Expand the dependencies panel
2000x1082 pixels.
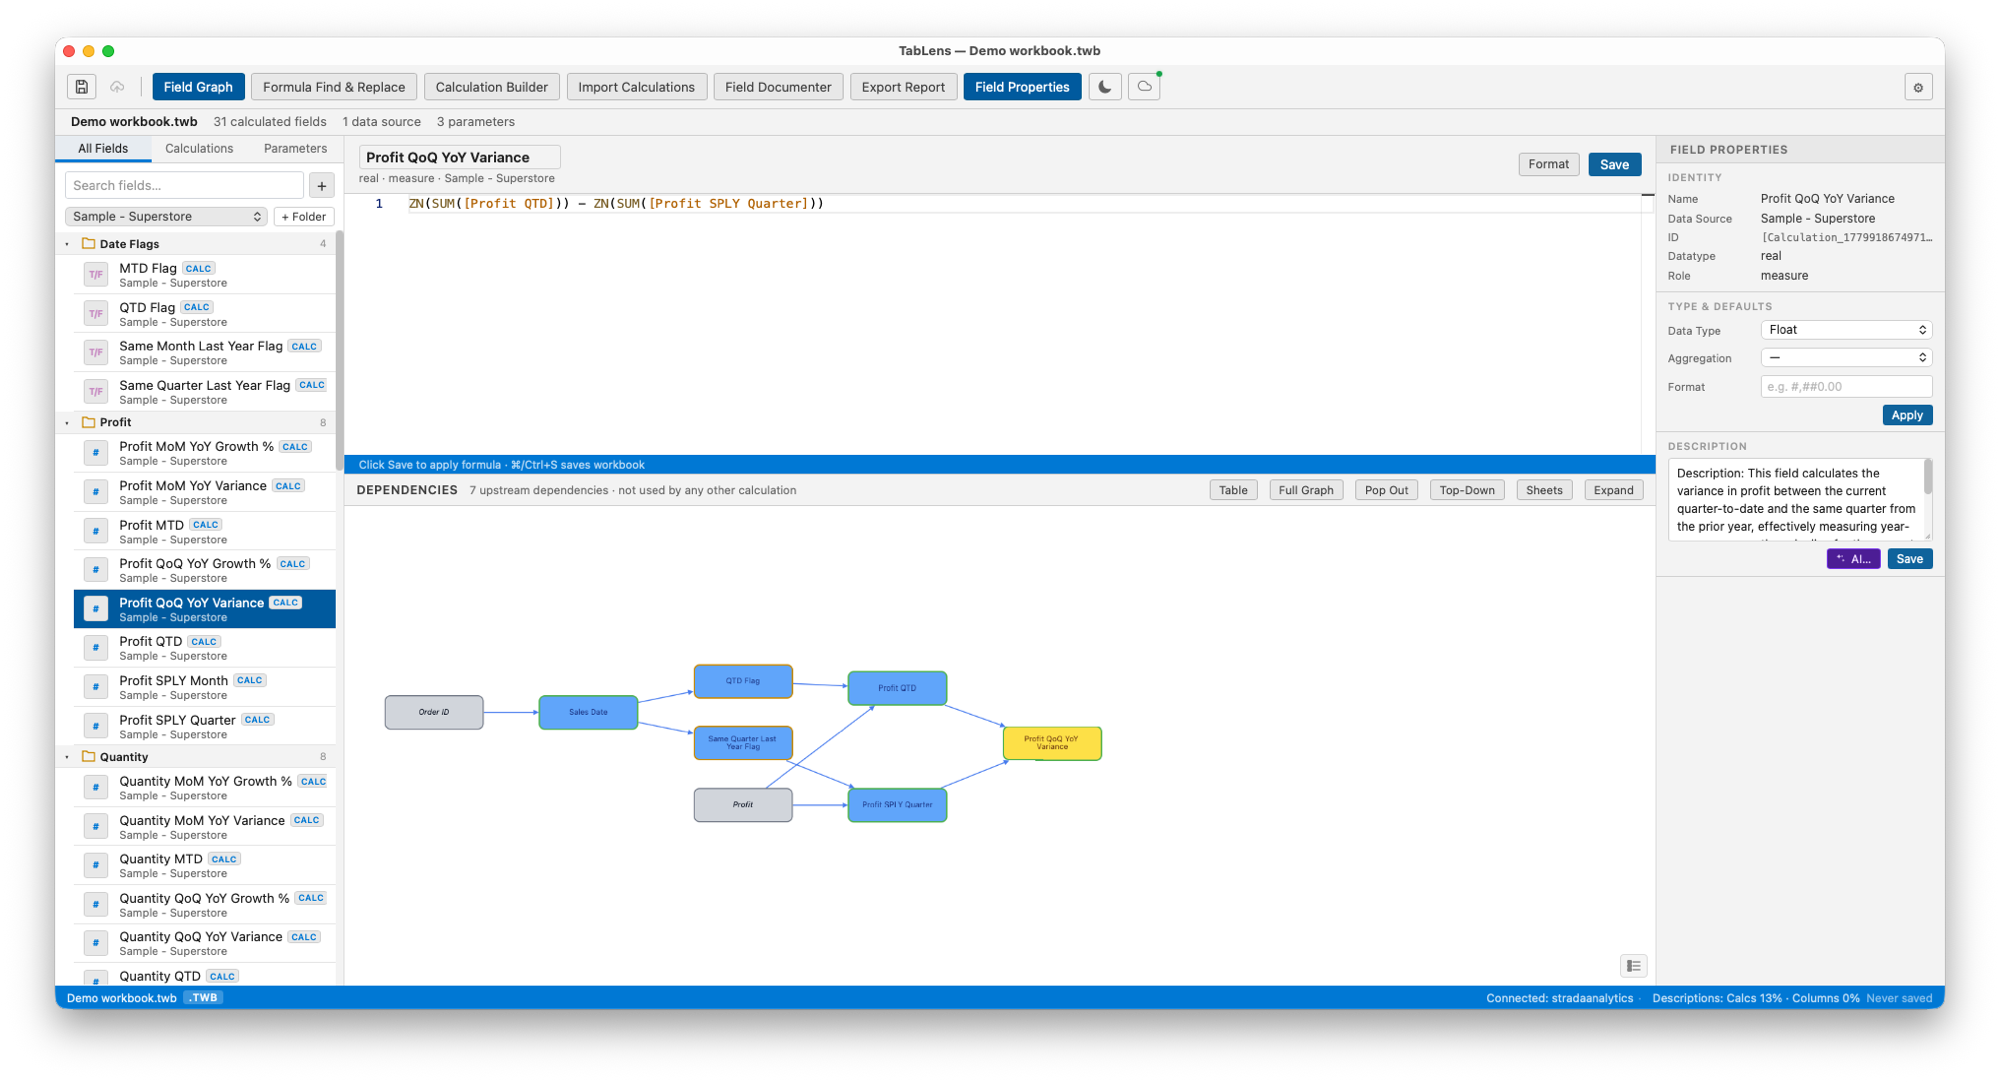point(1613,490)
